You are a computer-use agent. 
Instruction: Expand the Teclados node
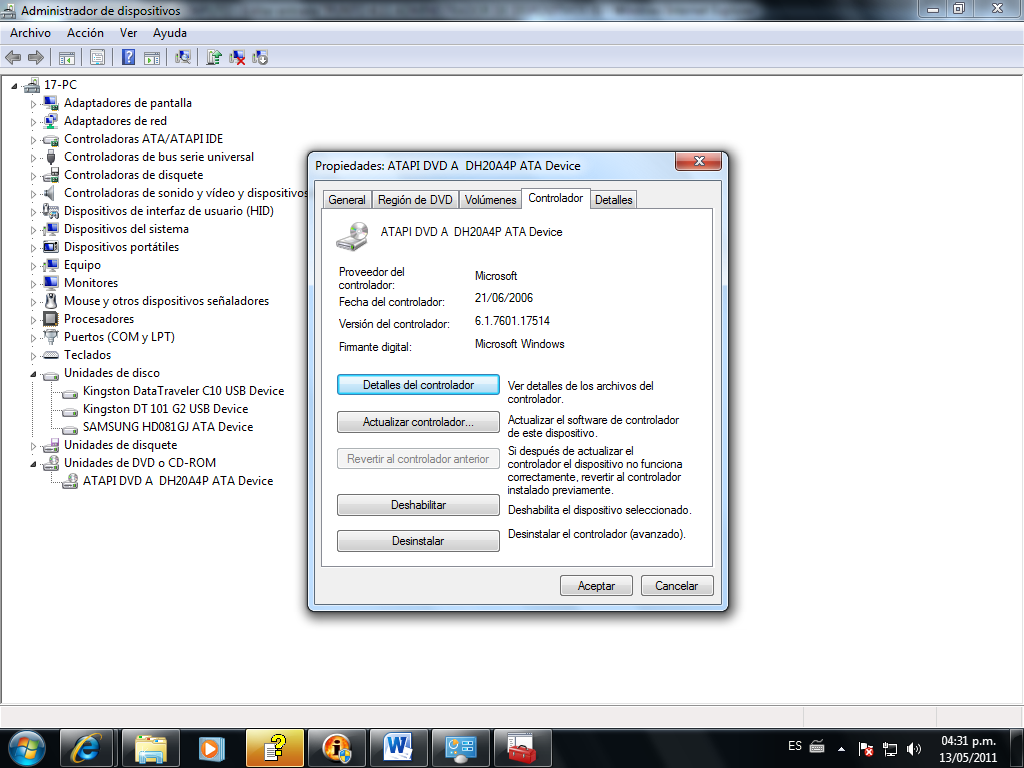pyautogui.click(x=33, y=356)
